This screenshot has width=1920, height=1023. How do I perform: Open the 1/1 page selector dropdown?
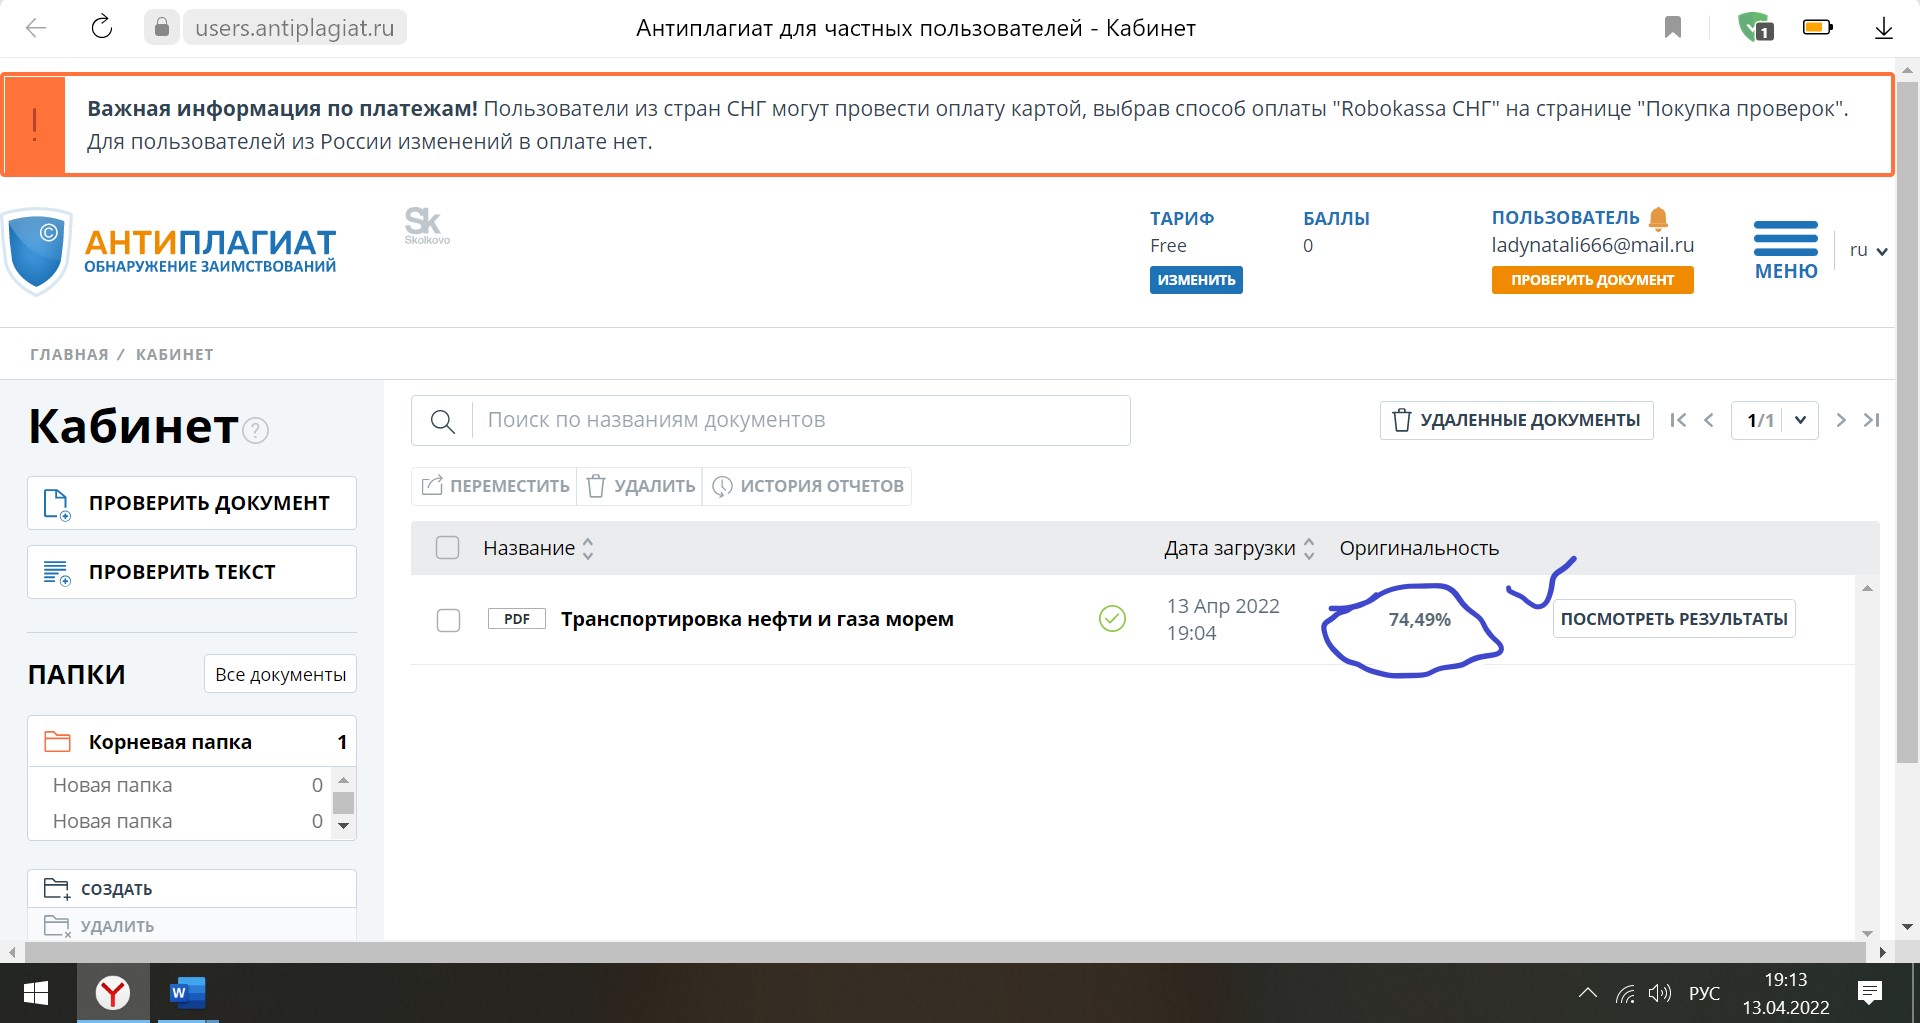pyautogui.click(x=1799, y=420)
